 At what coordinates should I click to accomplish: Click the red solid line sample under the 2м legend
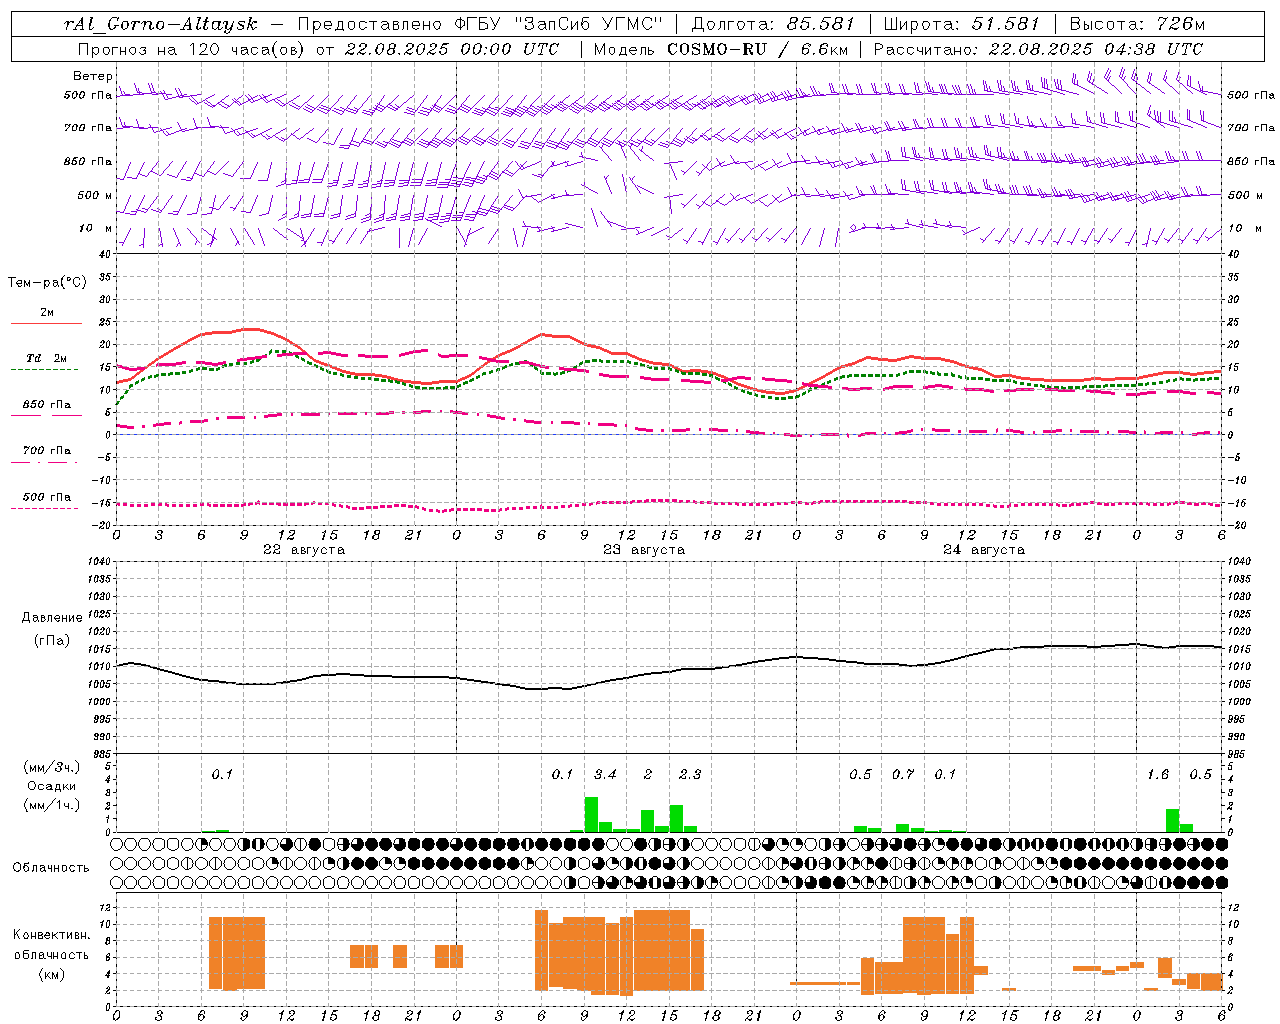point(46,324)
